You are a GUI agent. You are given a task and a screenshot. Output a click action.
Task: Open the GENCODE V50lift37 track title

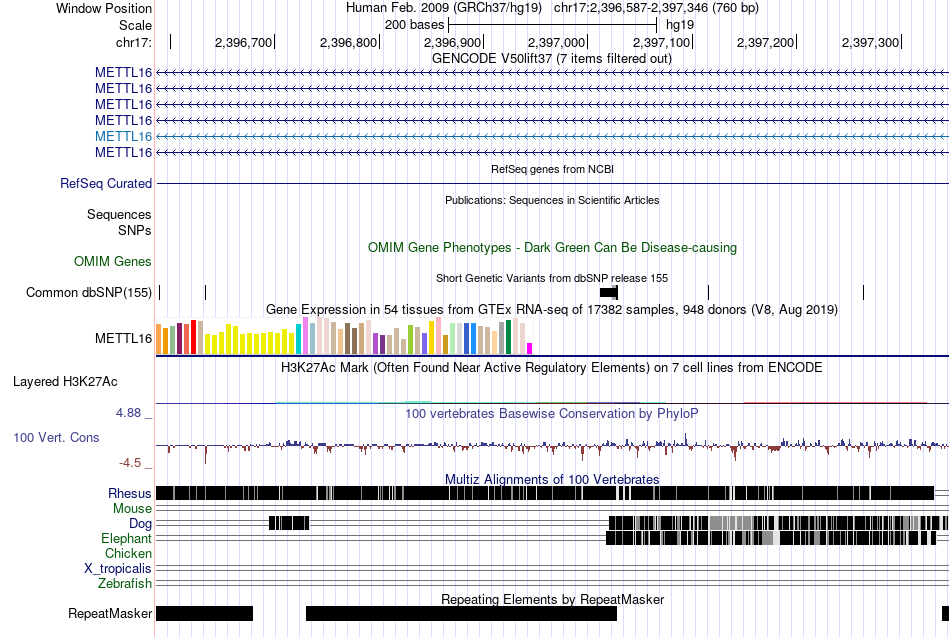tap(552, 59)
